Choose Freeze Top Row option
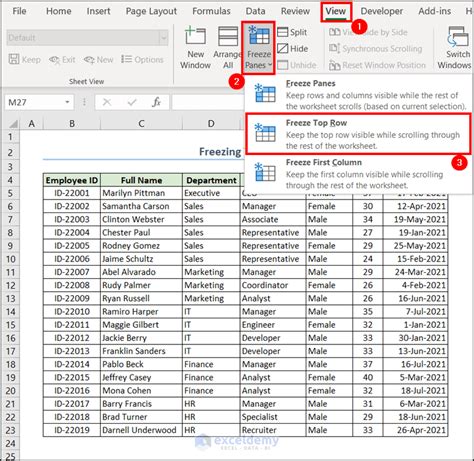 click(x=358, y=134)
